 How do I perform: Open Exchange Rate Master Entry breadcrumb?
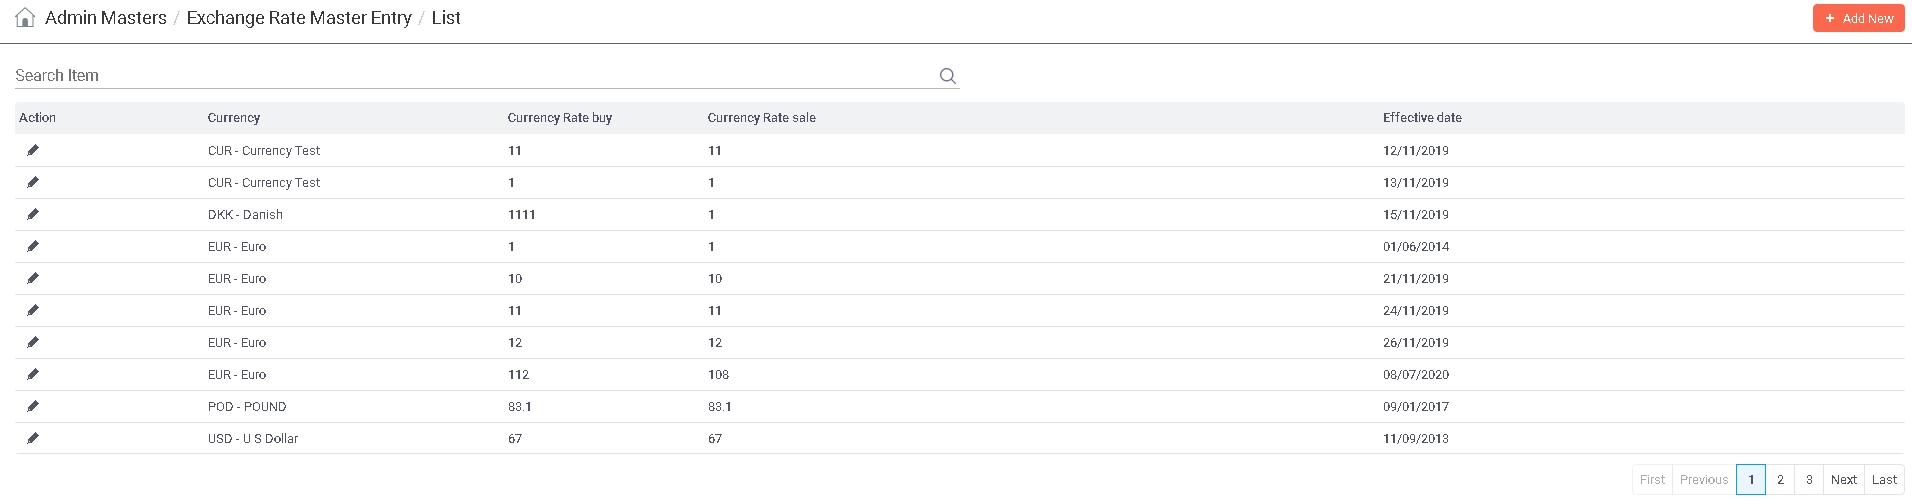(299, 18)
